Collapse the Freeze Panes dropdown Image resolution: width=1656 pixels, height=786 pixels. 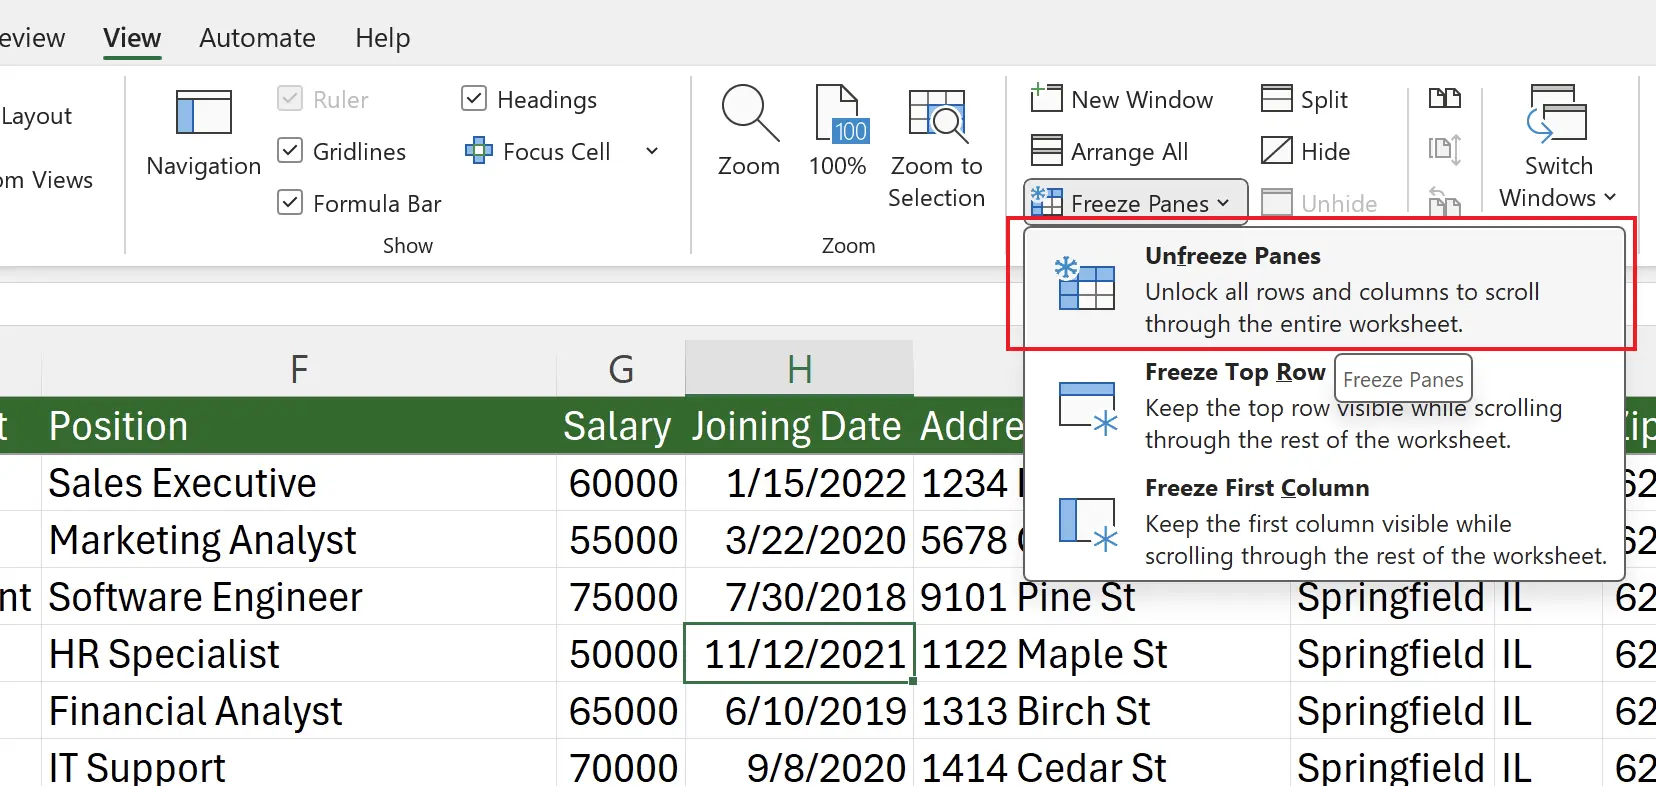(1136, 203)
